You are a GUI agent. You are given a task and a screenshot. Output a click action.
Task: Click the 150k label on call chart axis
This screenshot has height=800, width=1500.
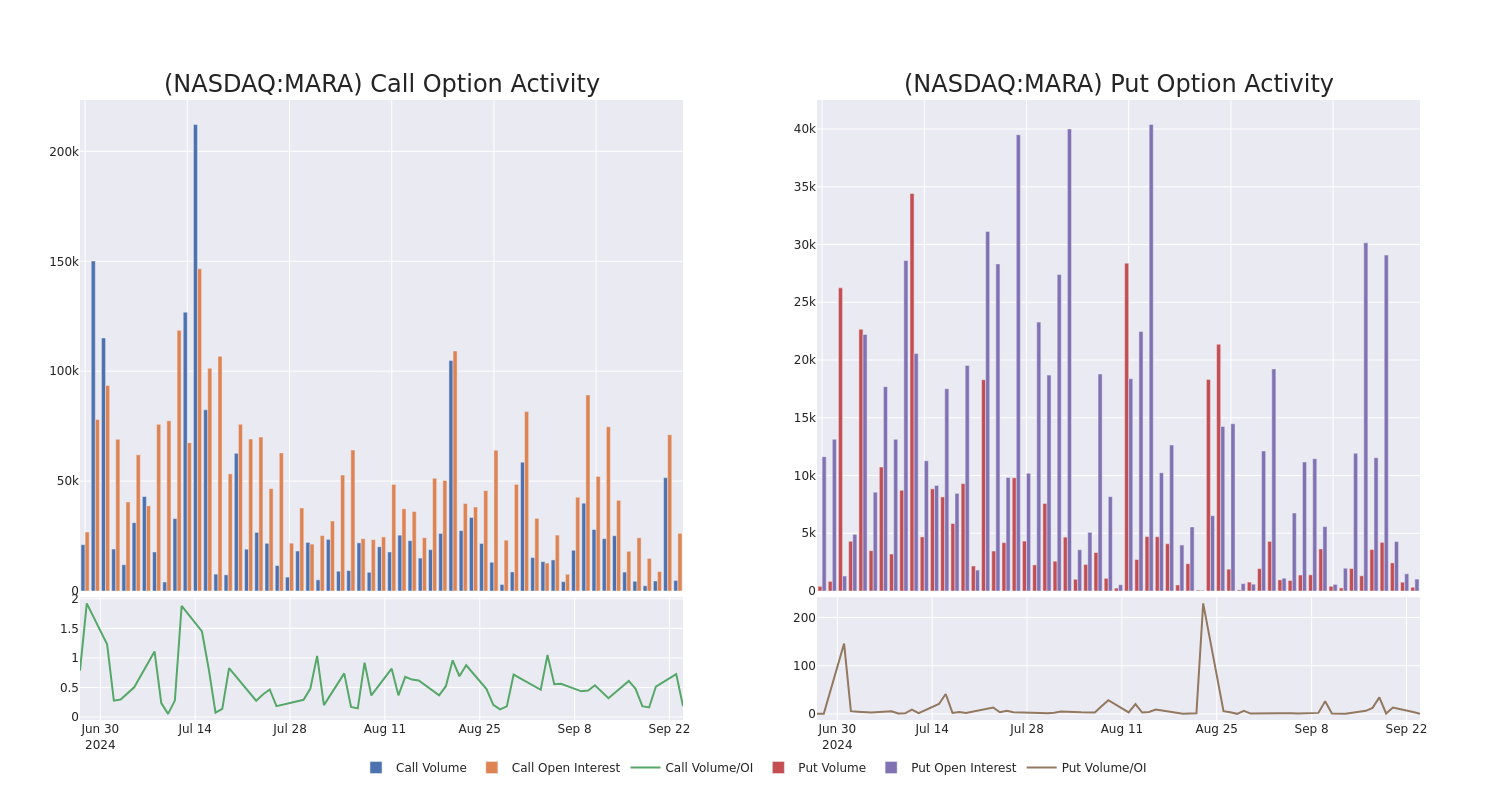[x=64, y=262]
